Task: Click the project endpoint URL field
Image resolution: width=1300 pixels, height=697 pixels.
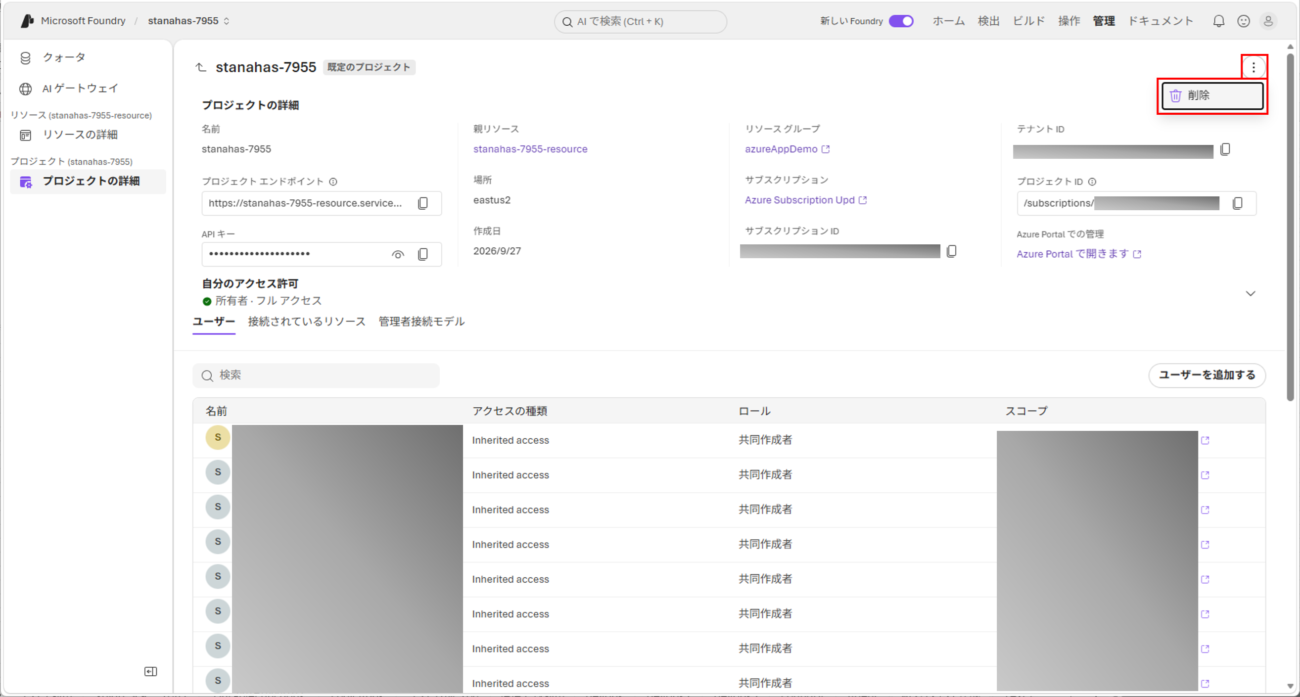Action: click(x=322, y=203)
